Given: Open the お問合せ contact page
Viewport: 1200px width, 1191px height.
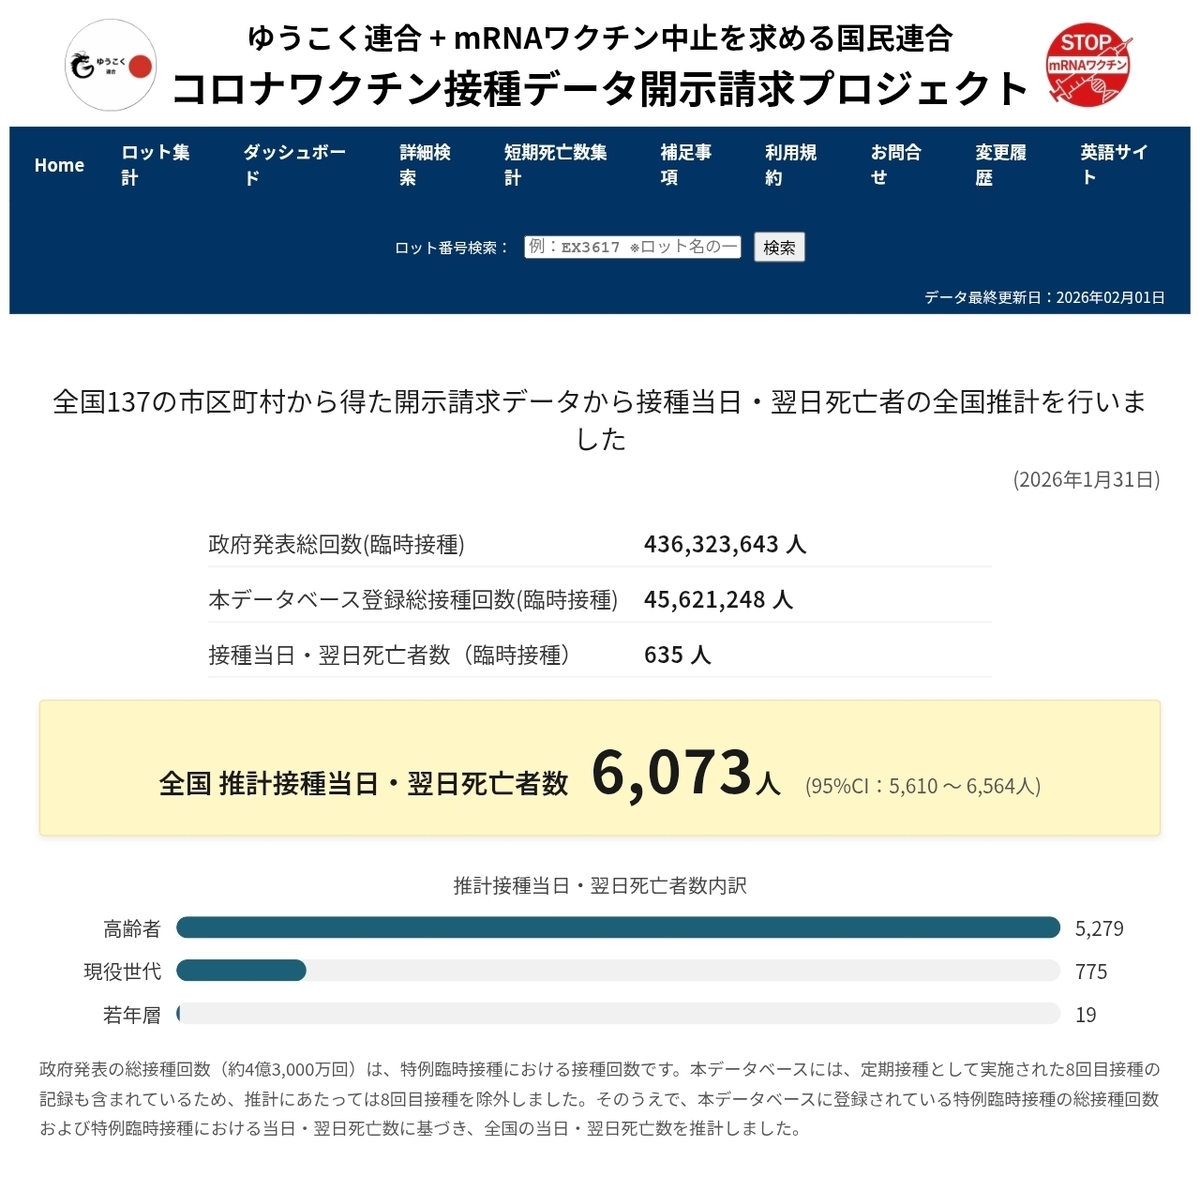Looking at the screenshot, I should pos(895,165).
